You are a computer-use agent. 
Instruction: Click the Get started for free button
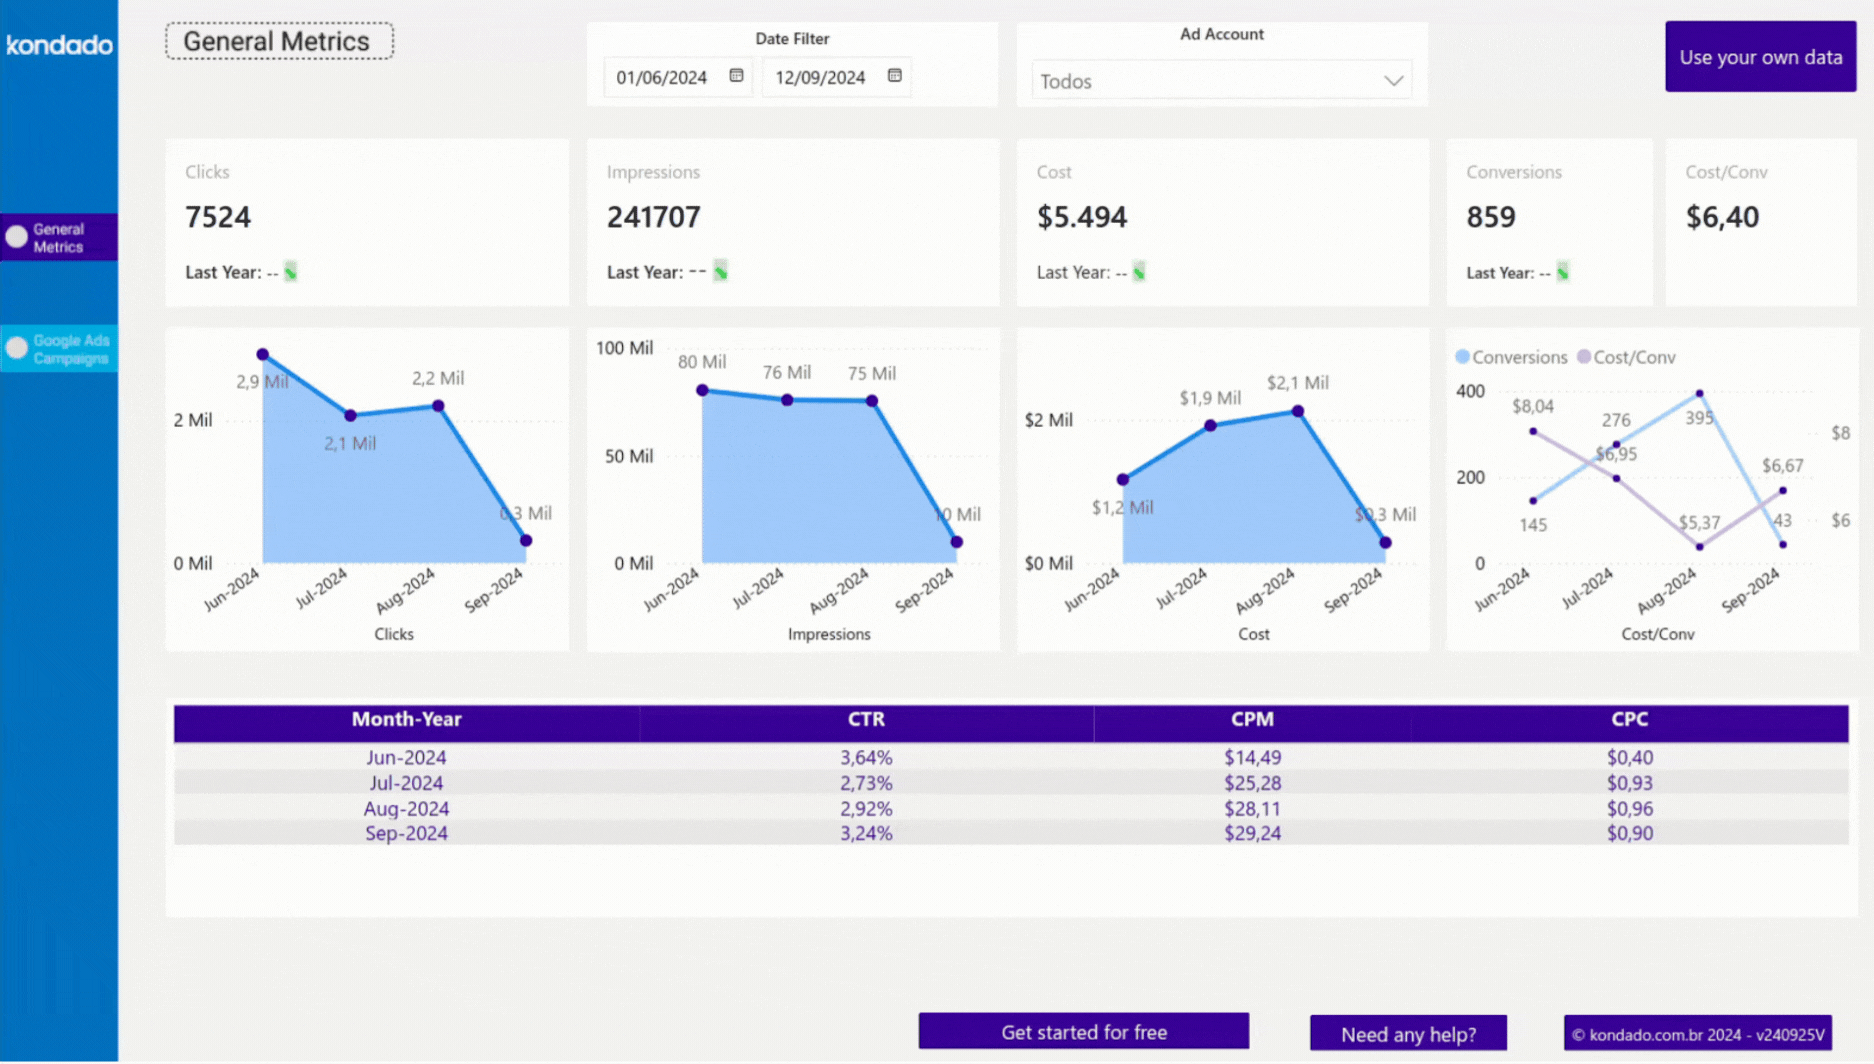[x=1083, y=1031]
